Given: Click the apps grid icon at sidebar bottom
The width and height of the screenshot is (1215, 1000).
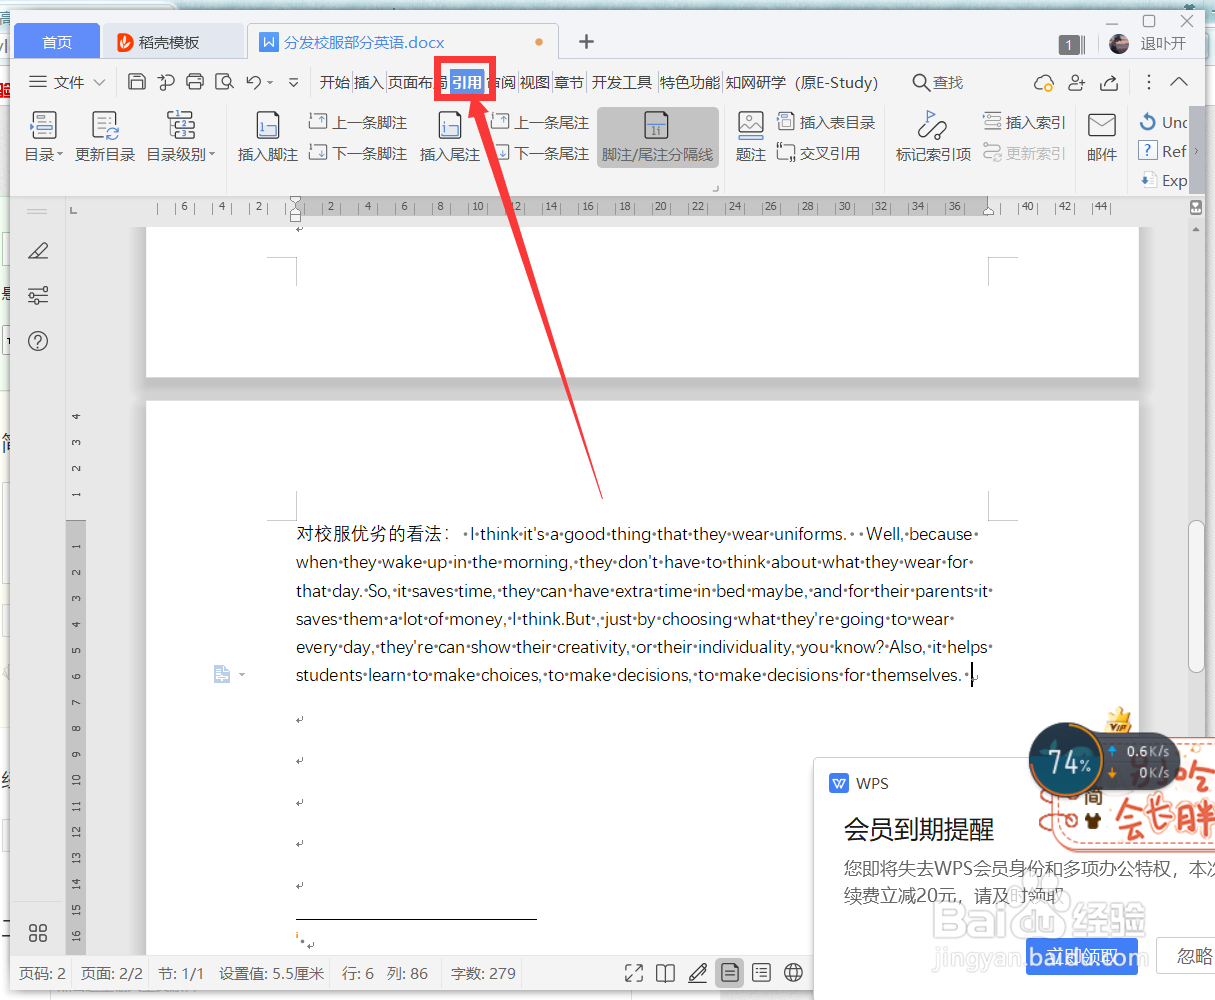Looking at the screenshot, I should coord(38,933).
